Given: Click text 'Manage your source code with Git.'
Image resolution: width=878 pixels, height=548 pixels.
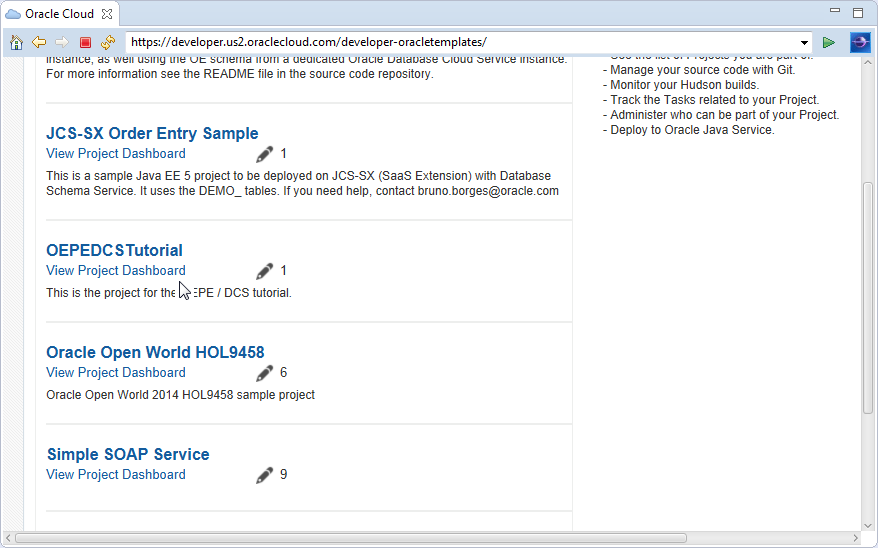Looking at the screenshot, I should [703, 70].
